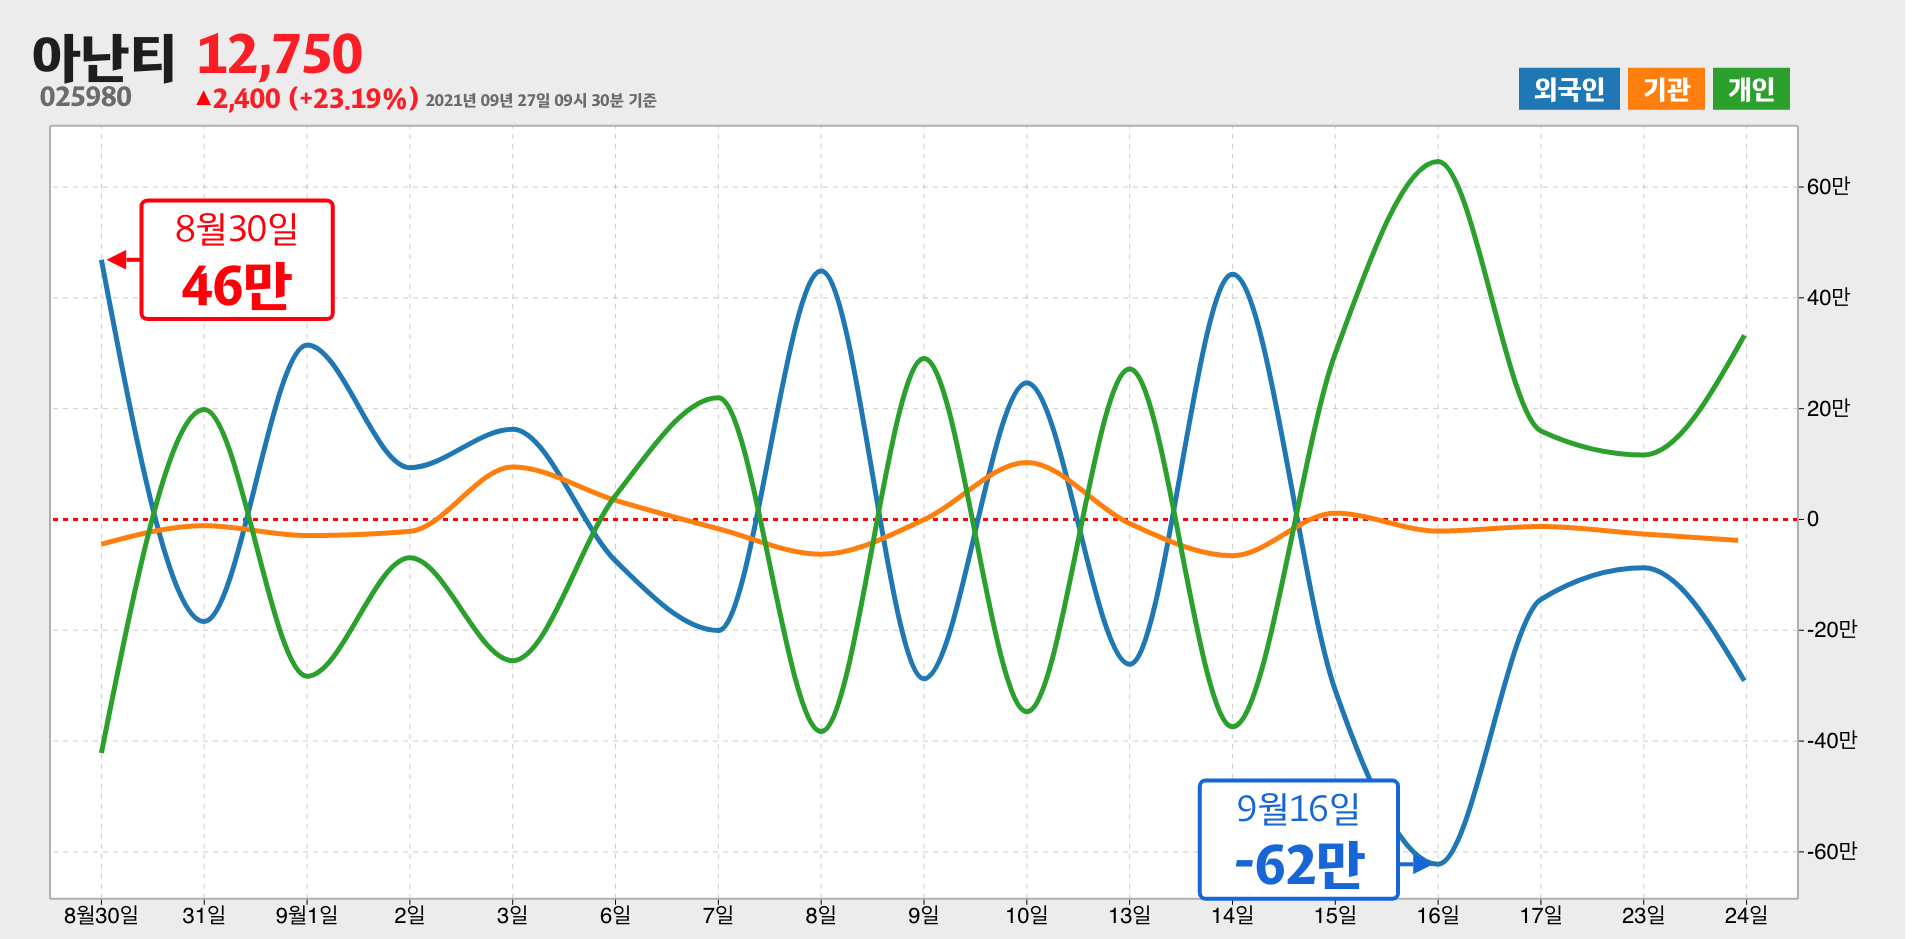This screenshot has height=939, width=1920.
Task: Click the y-axis label -40만
Action: point(1832,741)
